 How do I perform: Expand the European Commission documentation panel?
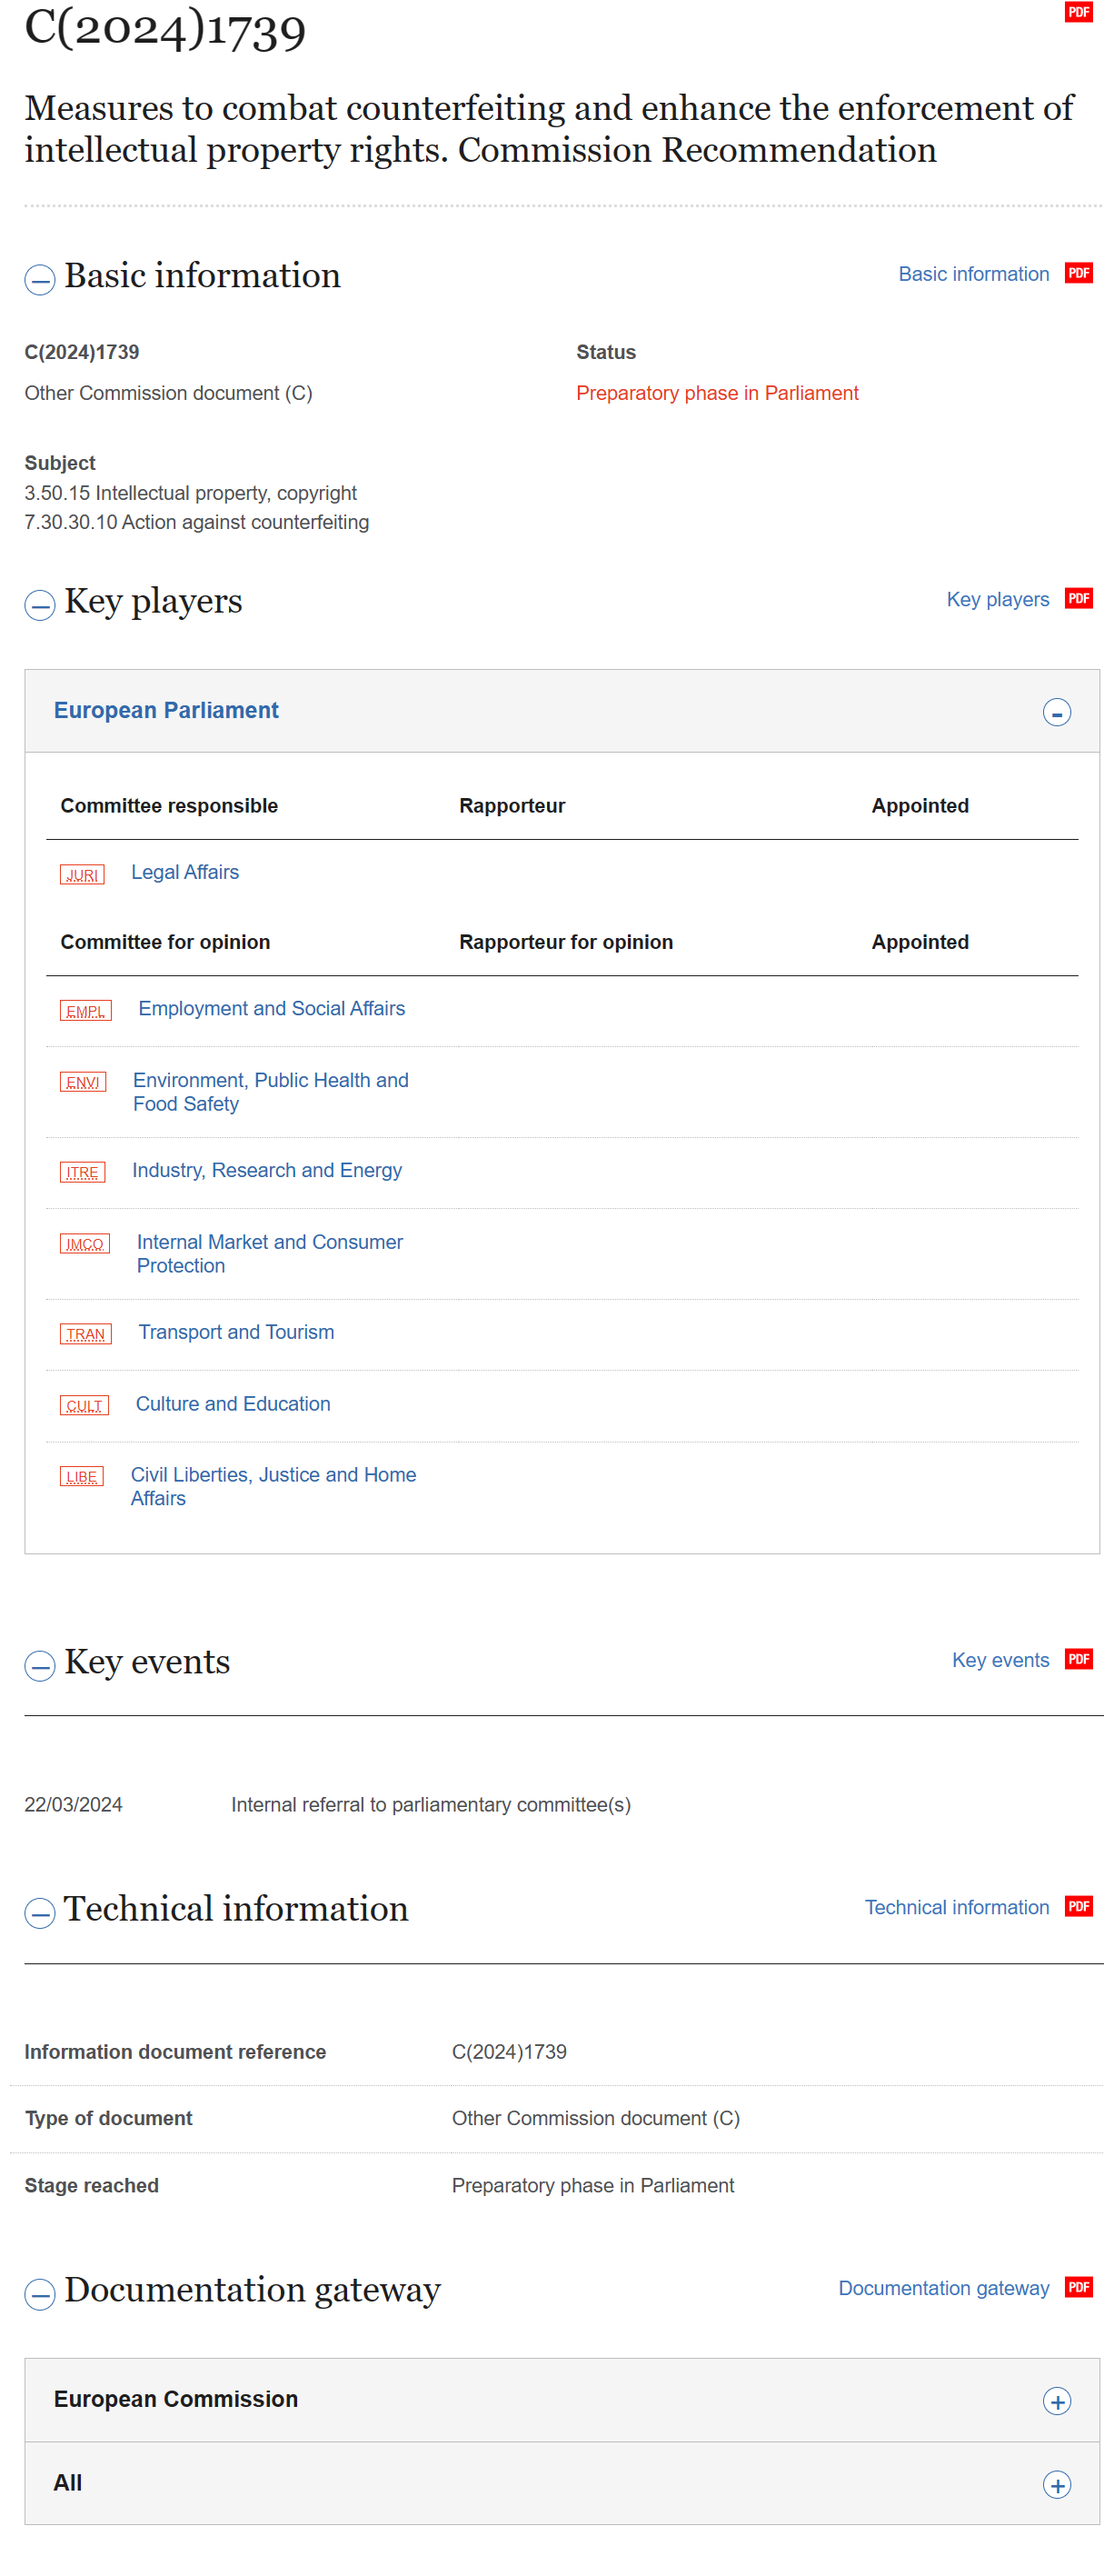tap(1056, 2401)
